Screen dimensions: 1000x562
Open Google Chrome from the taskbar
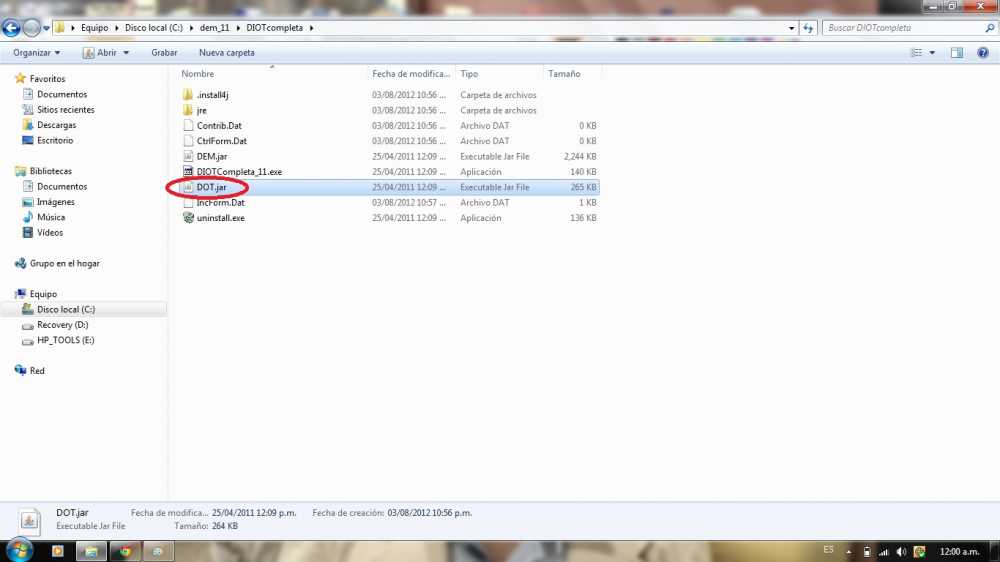125,551
